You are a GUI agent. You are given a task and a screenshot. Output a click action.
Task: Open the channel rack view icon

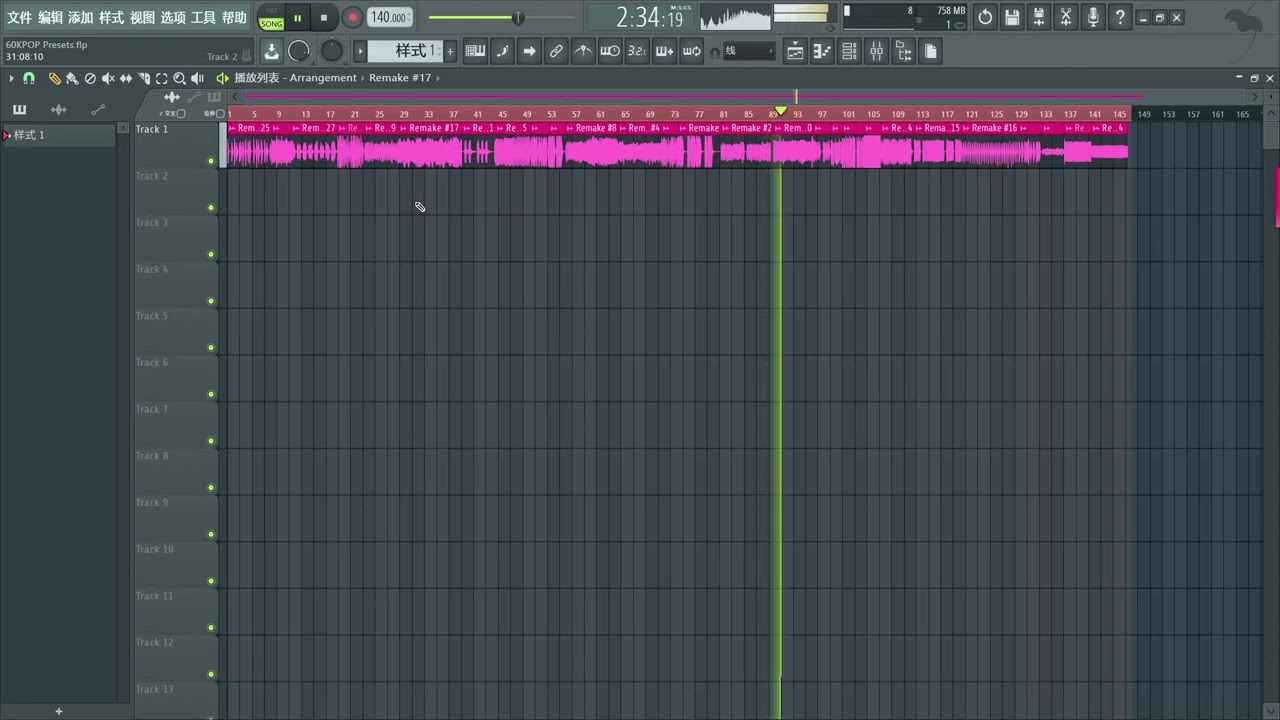(x=849, y=51)
